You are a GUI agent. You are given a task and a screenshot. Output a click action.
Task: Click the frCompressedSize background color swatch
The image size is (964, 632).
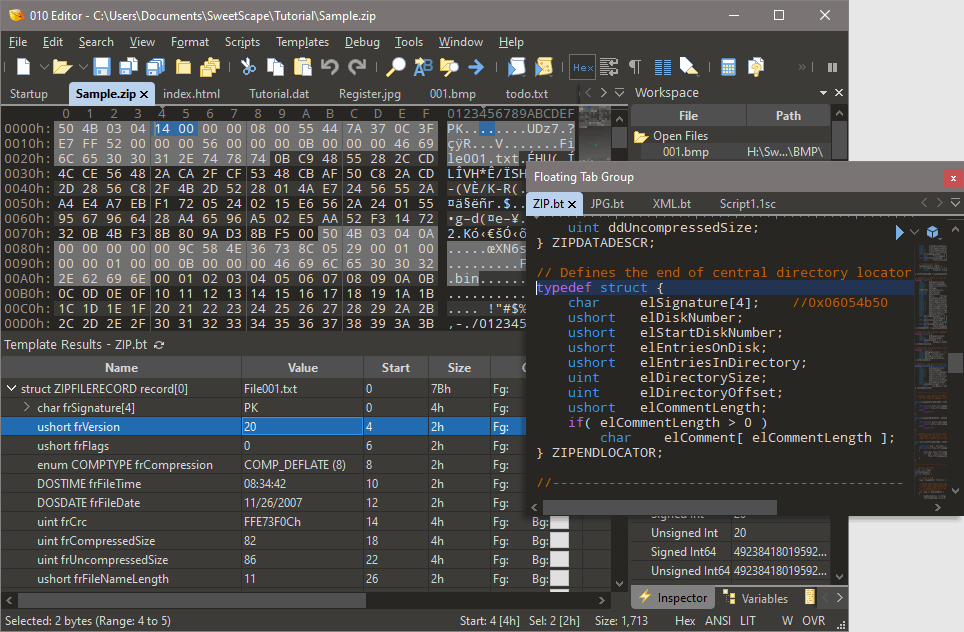tap(559, 541)
